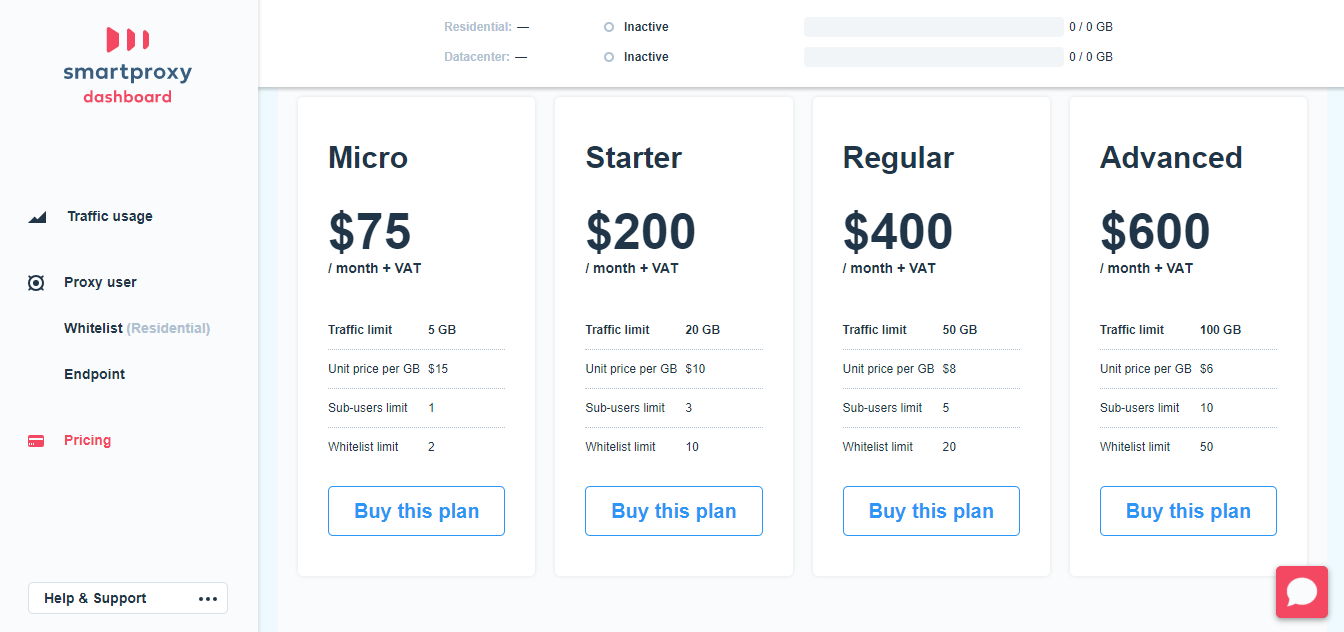Click the Residential usage progress bar
Image resolution: width=1344 pixels, height=632 pixels.
coord(933,26)
